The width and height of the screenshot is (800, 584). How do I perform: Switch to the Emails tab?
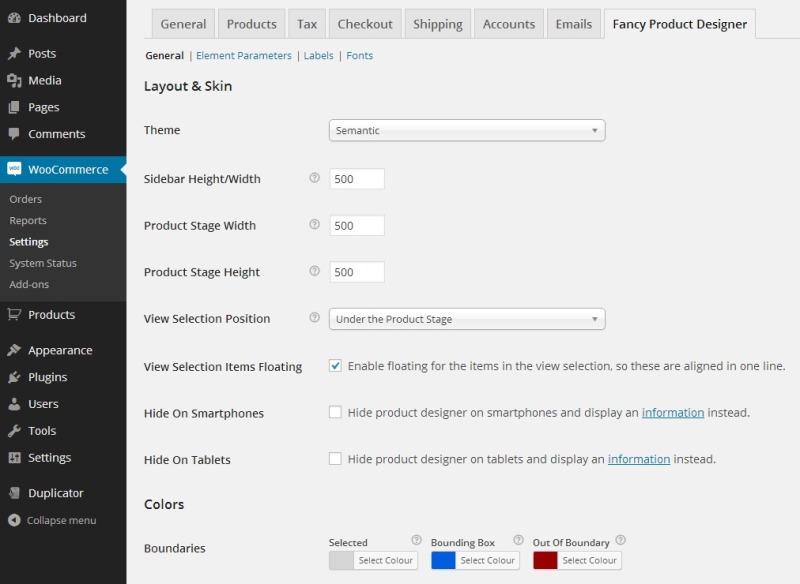coord(574,24)
